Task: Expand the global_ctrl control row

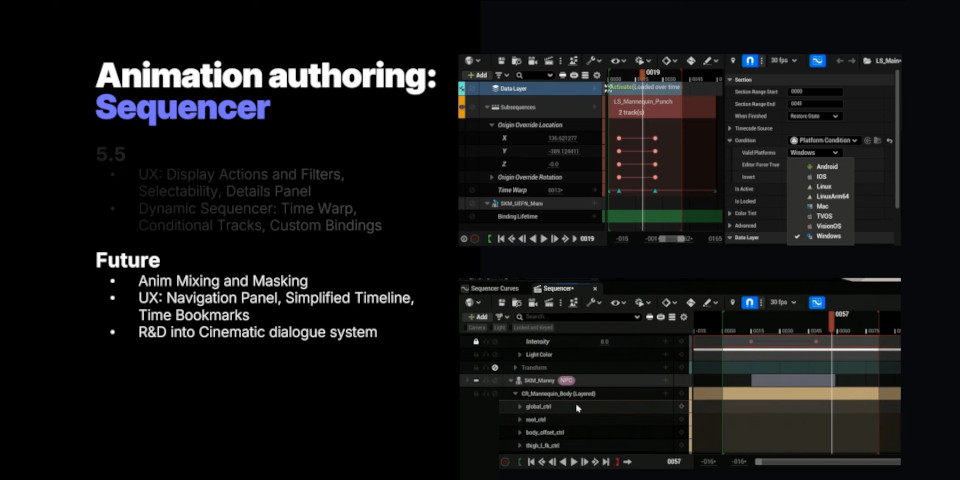Action: click(x=519, y=407)
